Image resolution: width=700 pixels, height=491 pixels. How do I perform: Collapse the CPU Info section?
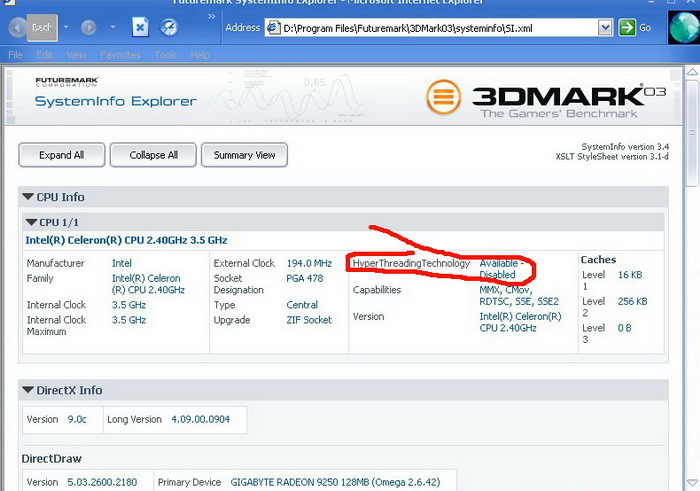pyautogui.click(x=29, y=198)
